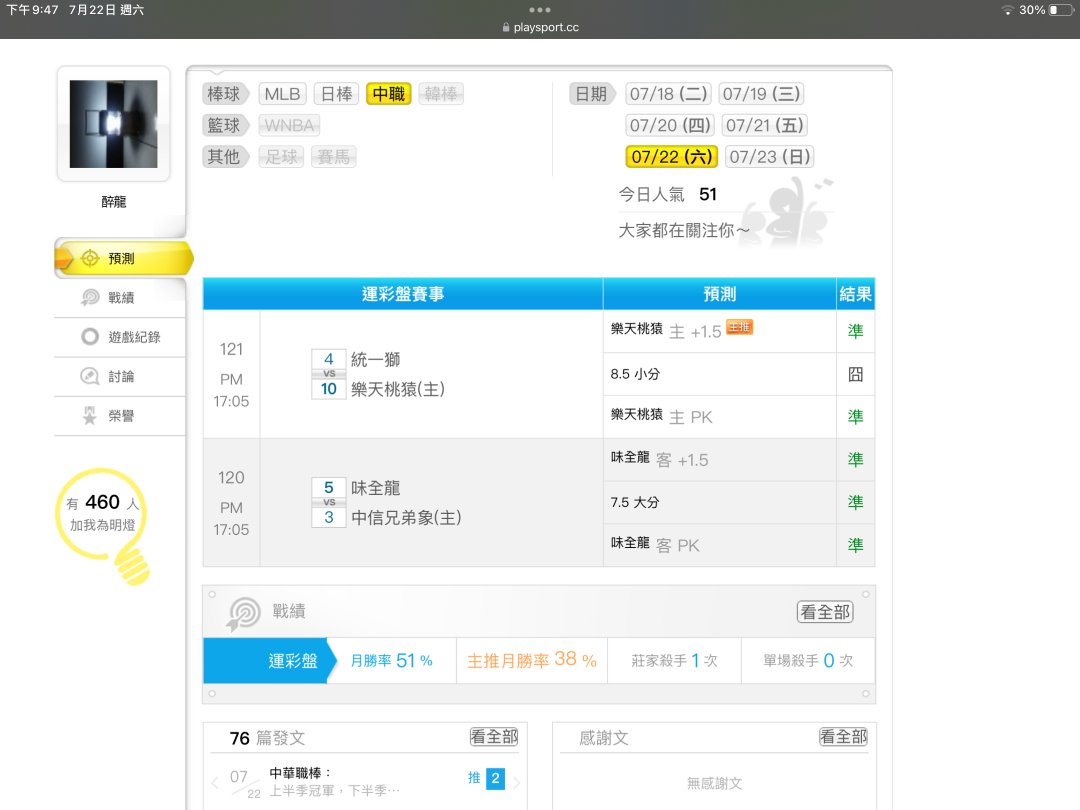Click the user avatar thumbnail
Screen dimensions: 1080x810
point(114,124)
